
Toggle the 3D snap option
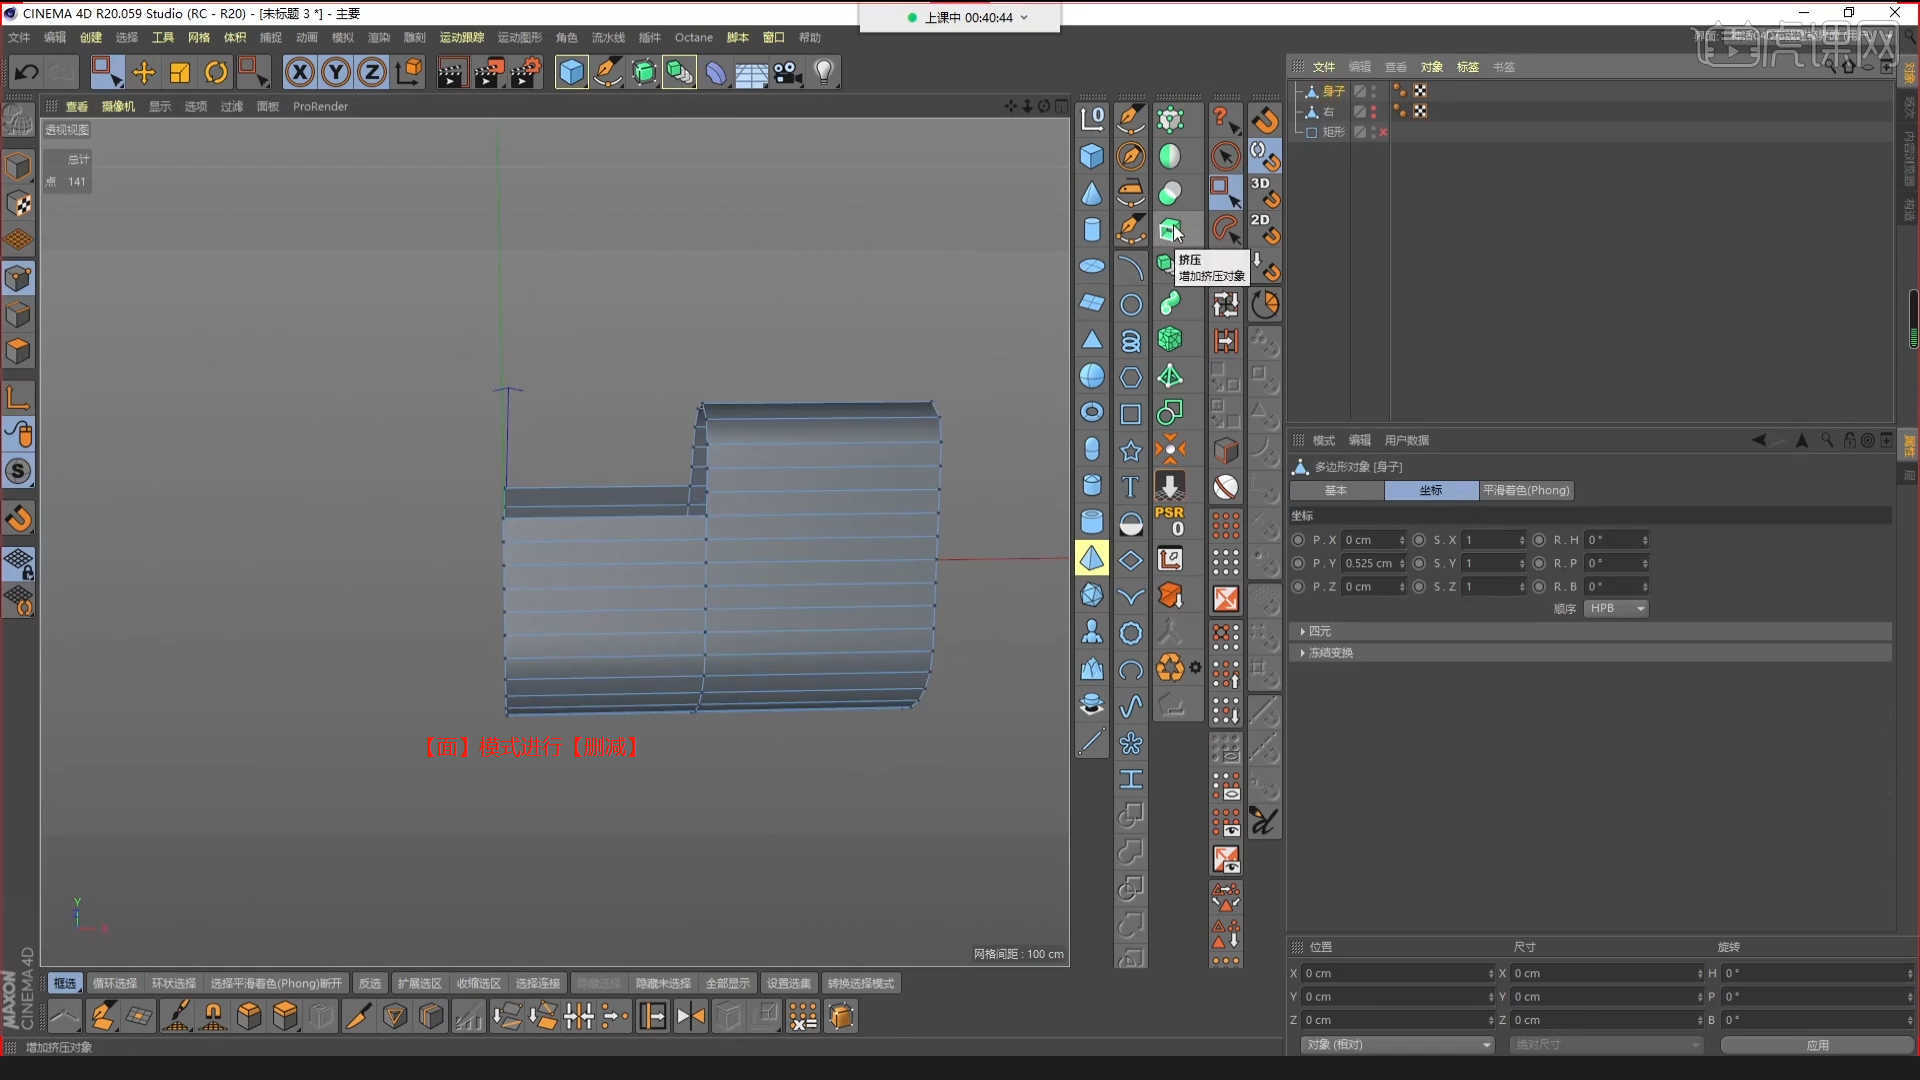pyautogui.click(x=1265, y=191)
